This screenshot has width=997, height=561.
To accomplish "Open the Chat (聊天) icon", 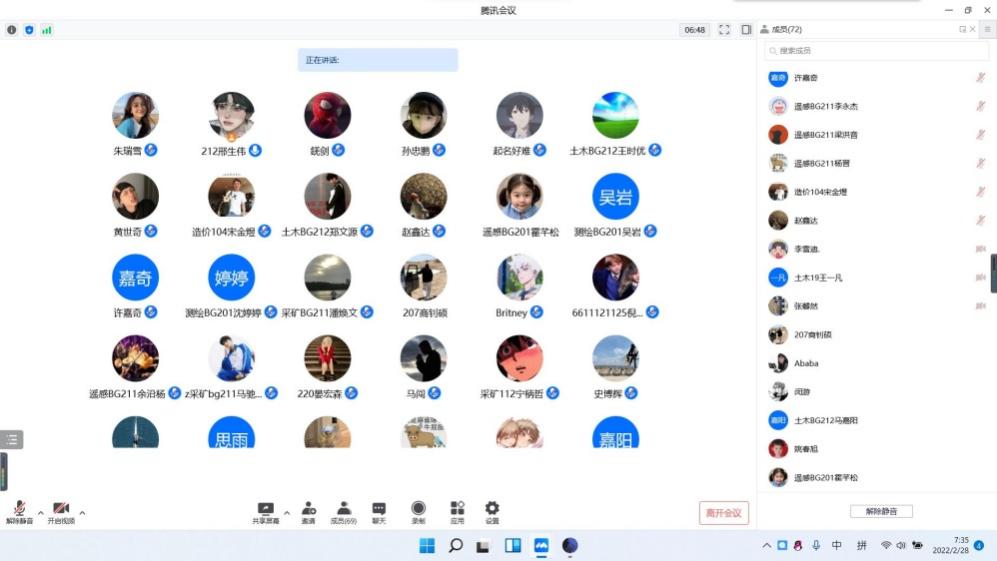I will (379, 509).
